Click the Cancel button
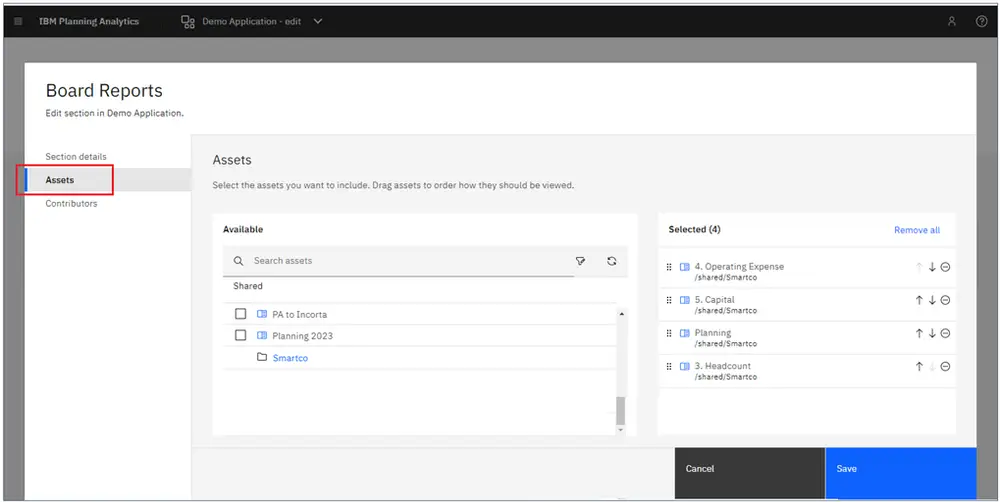1000x502 pixels. click(x=749, y=473)
